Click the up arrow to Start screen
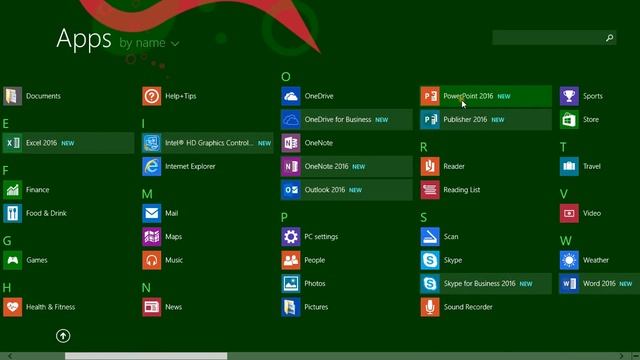This screenshot has height=360, width=640. point(63,336)
